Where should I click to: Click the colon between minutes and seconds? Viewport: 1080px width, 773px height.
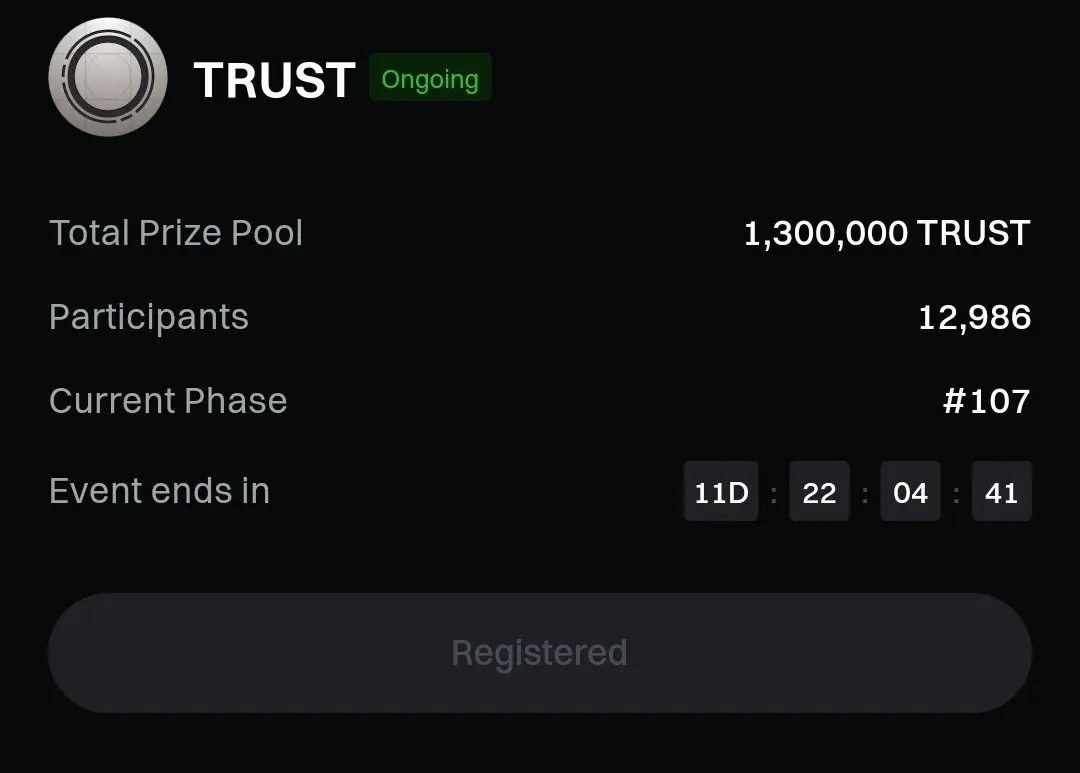click(956, 493)
